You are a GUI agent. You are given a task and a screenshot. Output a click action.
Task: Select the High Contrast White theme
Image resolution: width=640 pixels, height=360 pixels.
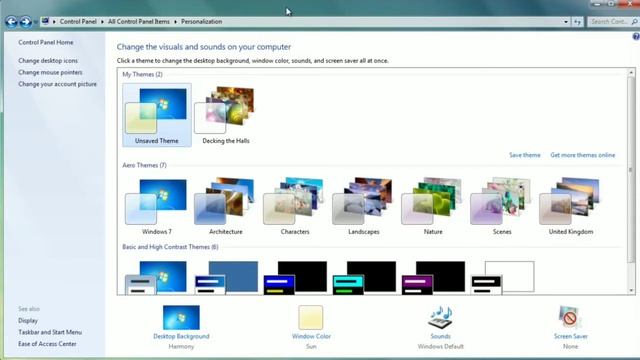pos(502,278)
